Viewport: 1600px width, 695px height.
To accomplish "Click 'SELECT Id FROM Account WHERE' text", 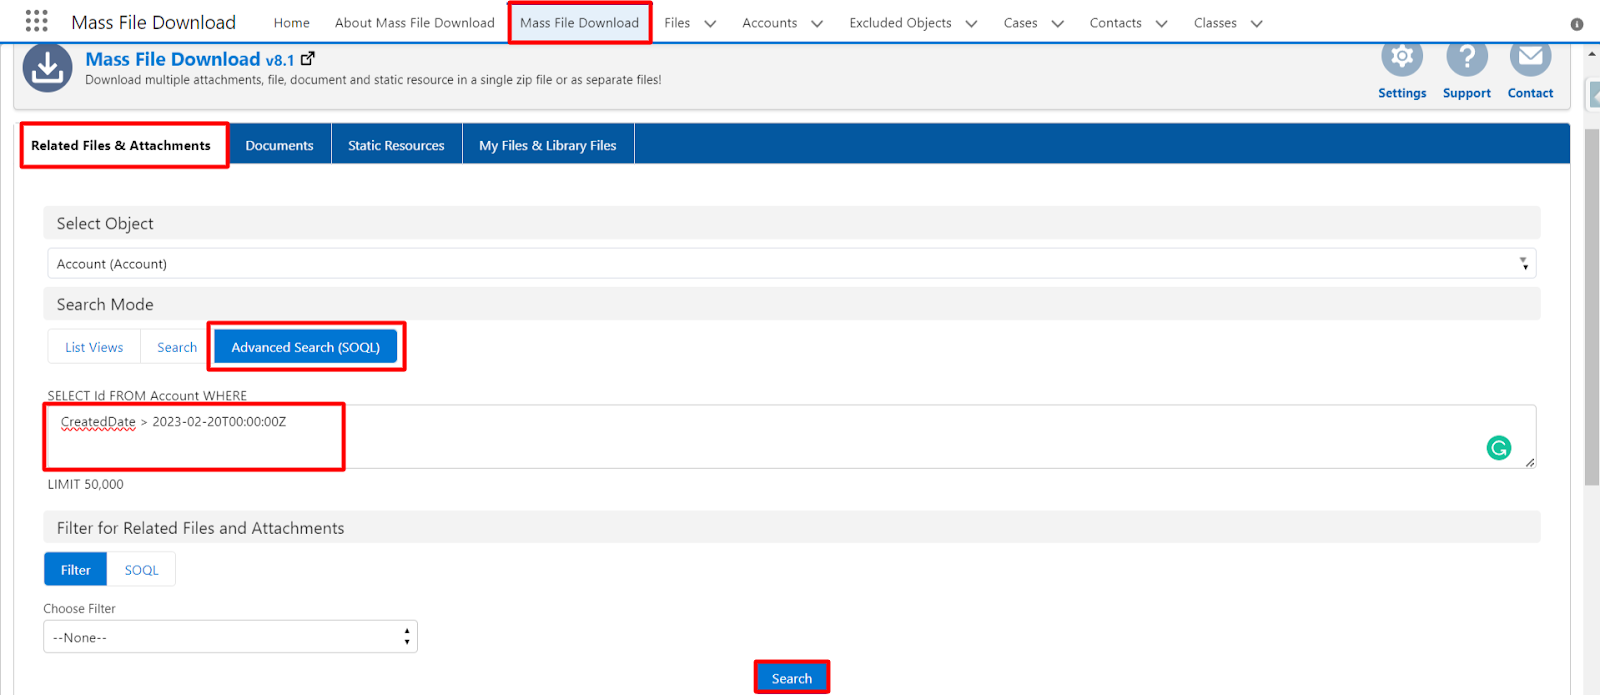I will coord(147,396).
